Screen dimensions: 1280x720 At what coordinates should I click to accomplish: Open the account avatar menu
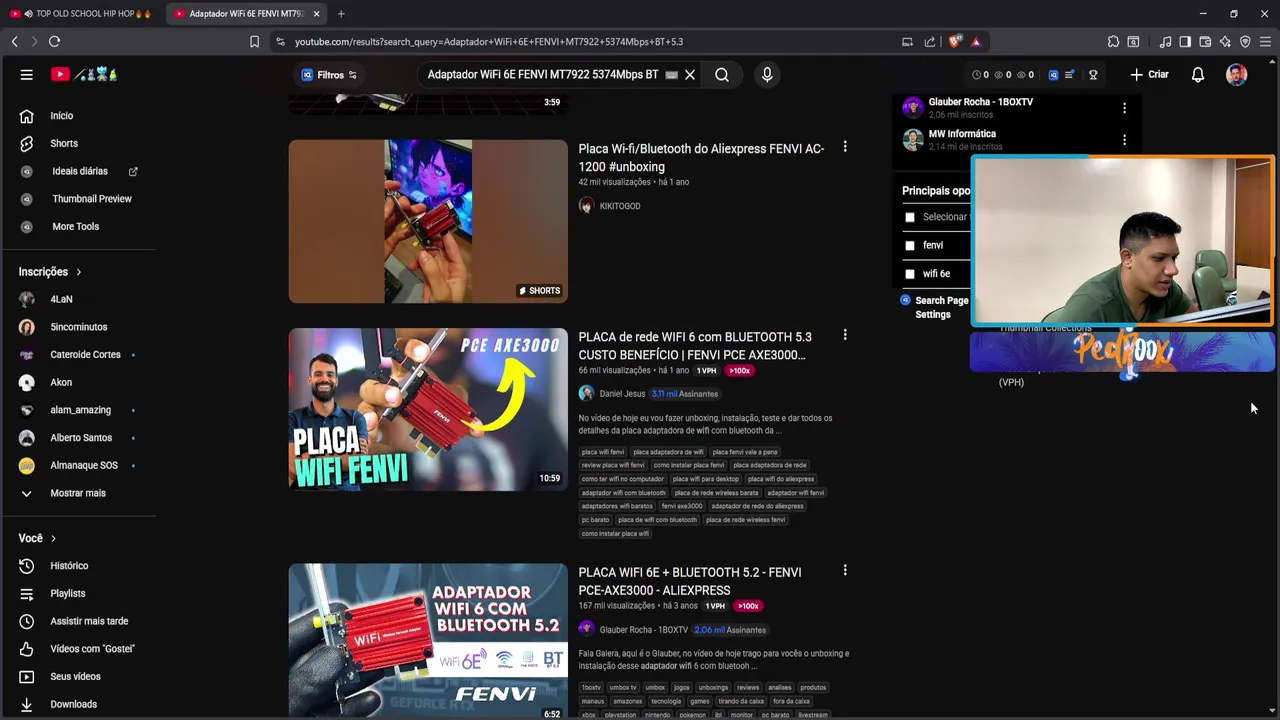(1237, 75)
